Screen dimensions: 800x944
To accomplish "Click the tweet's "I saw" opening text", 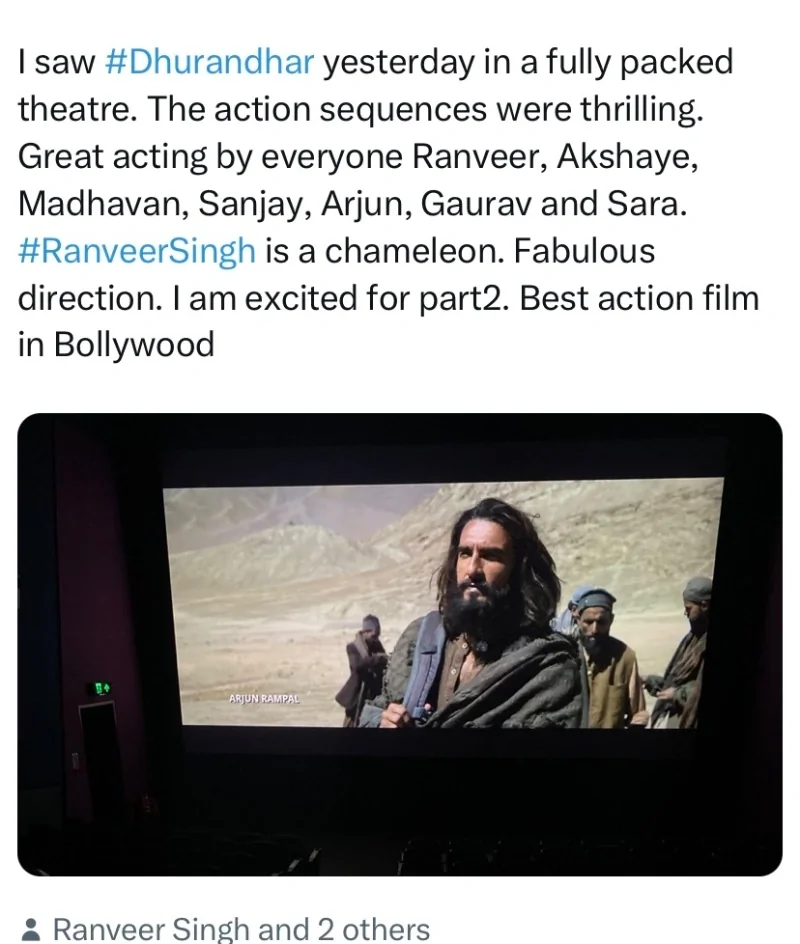I will [57, 62].
